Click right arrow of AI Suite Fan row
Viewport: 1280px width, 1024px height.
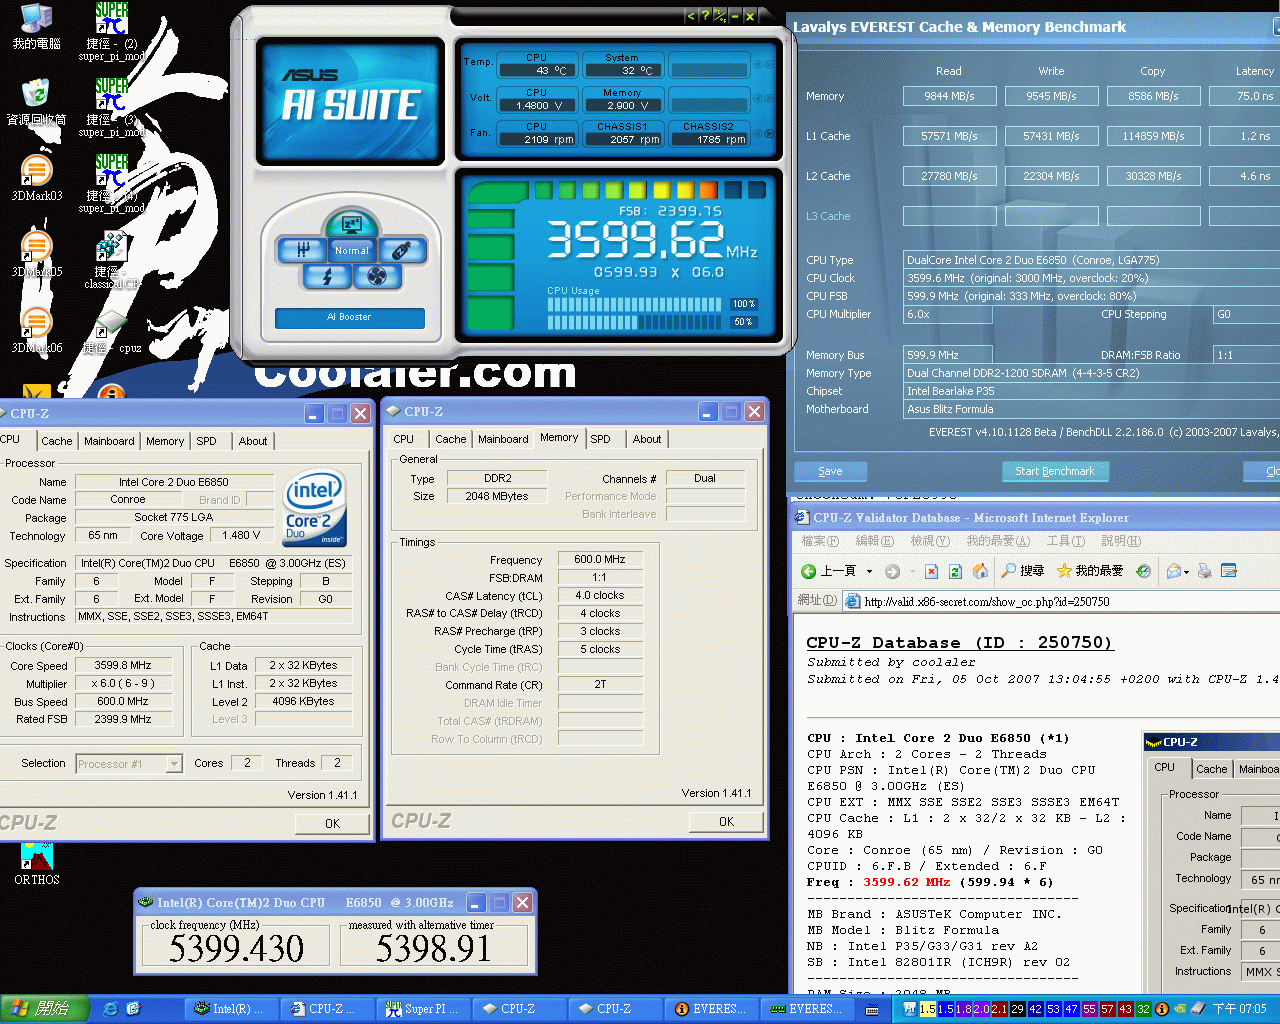(768, 133)
